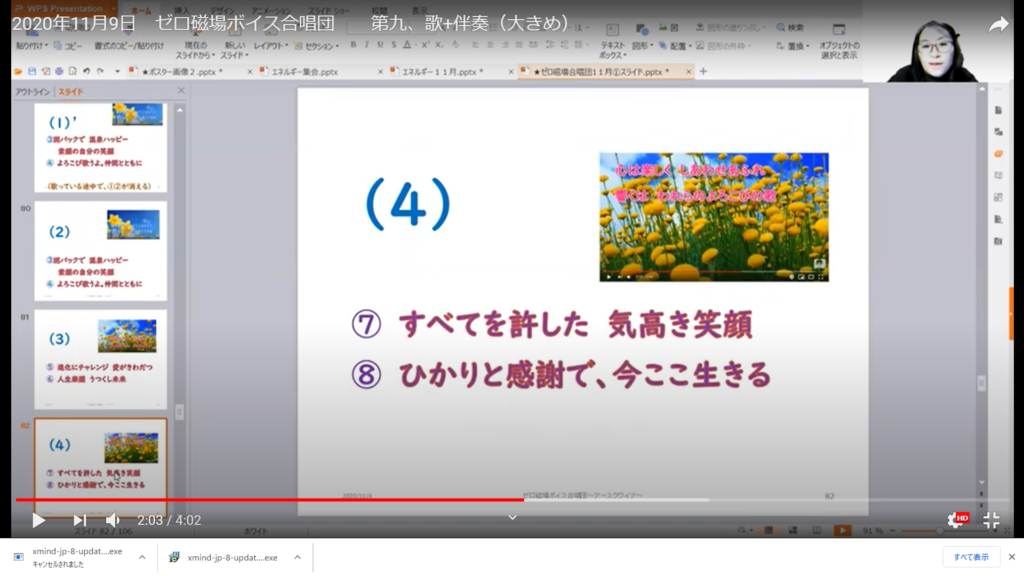Open the レイアウト dropdown
The width and height of the screenshot is (1024, 576).
click(x=270, y=46)
